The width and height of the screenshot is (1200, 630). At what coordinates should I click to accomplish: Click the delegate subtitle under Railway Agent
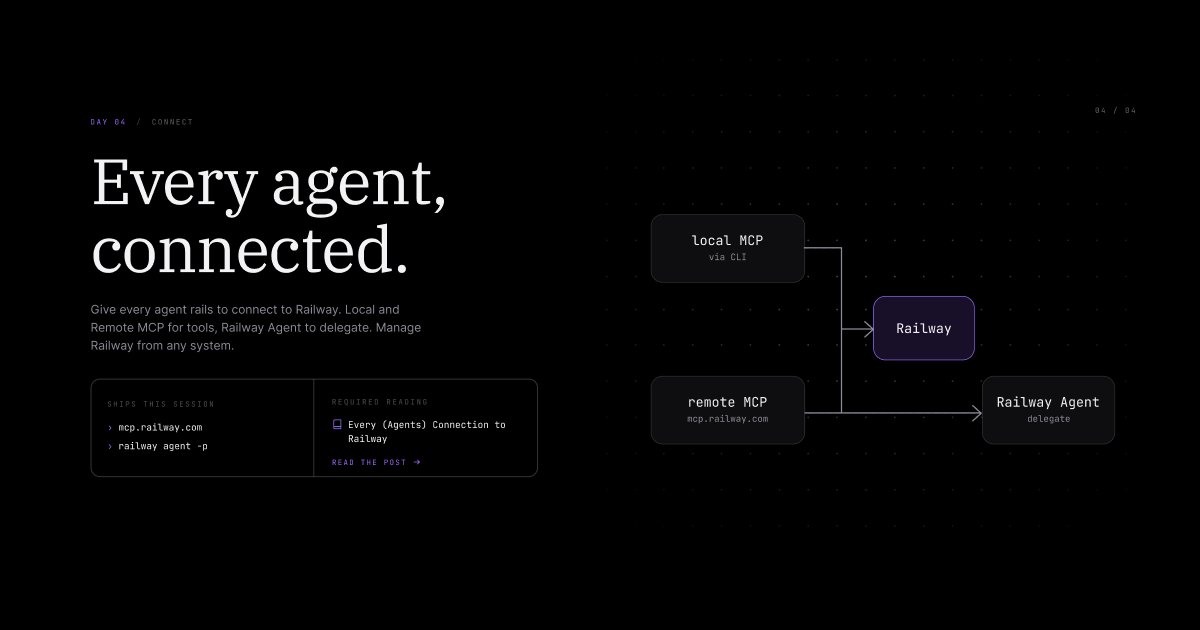click(x=1048, y=419)
